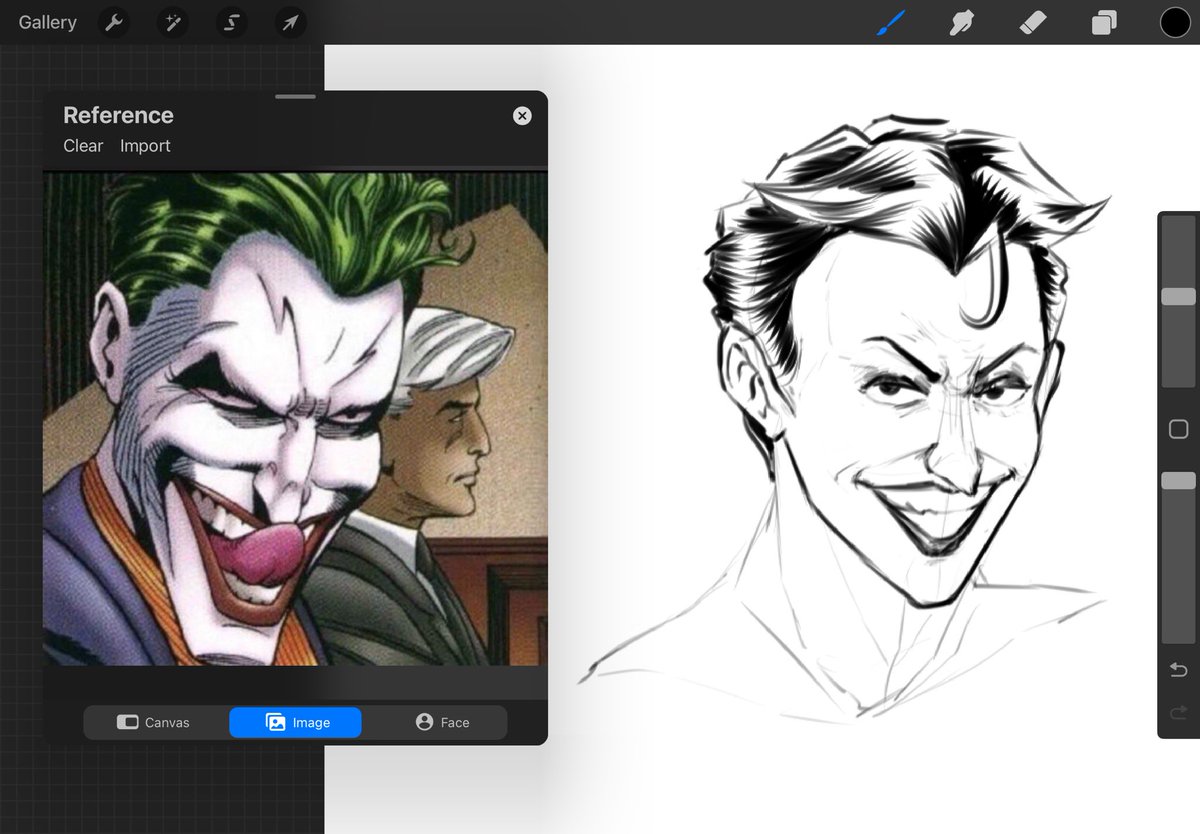Open the active color swatch
Viewport: 1200px width, 834px height.
pyautogui.click(x=1175, y=21)
